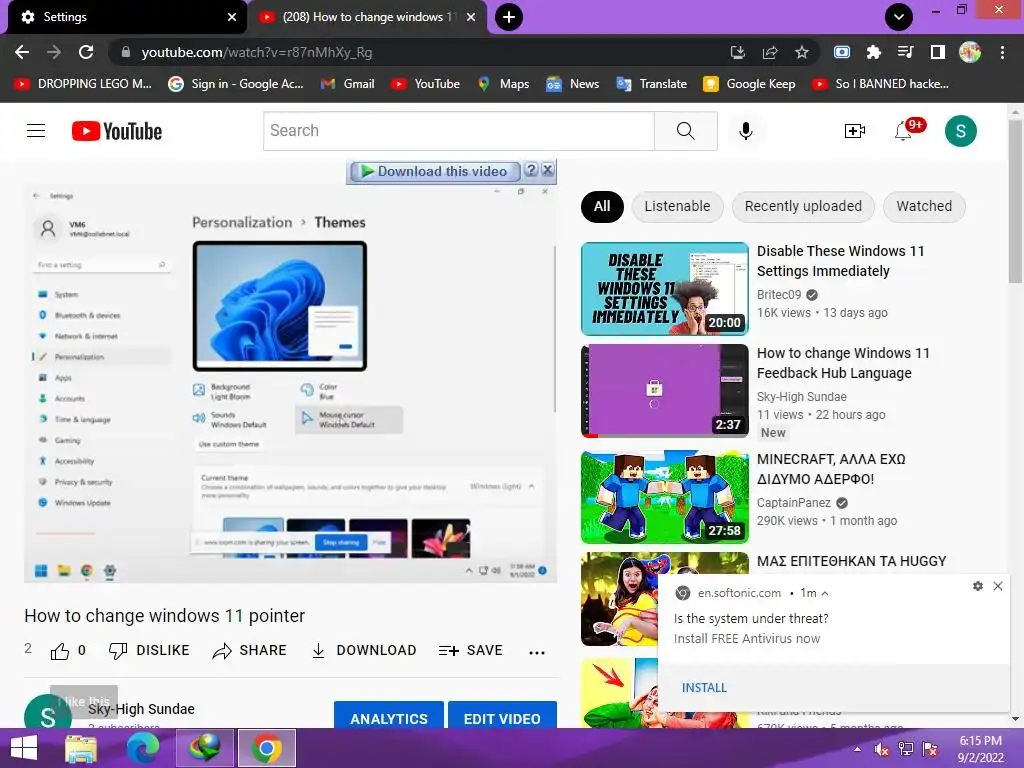Close the softonic notification
This screenshot has height=768, width=1024.
point(998,586)
